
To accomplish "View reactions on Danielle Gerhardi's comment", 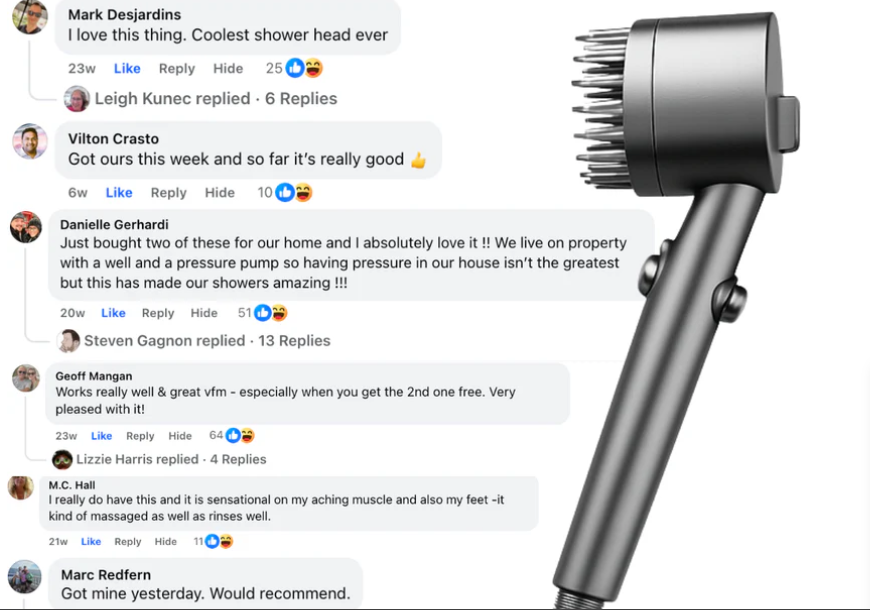I will coord(271,313).
